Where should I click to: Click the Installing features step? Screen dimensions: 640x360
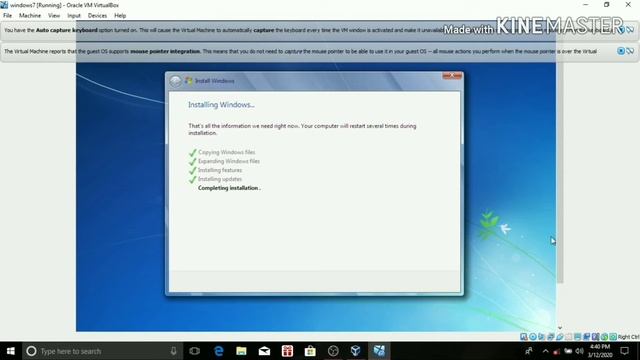click(x=220, y=170)
